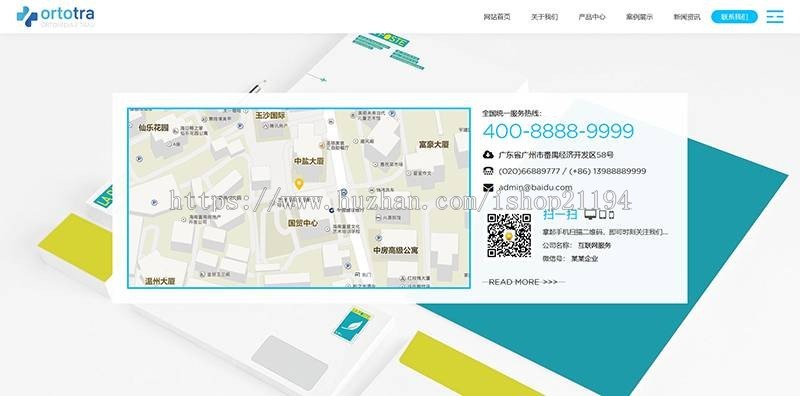Click the 全国统一服务热线 label
The image size is (800, 396).
pos(512,113)
